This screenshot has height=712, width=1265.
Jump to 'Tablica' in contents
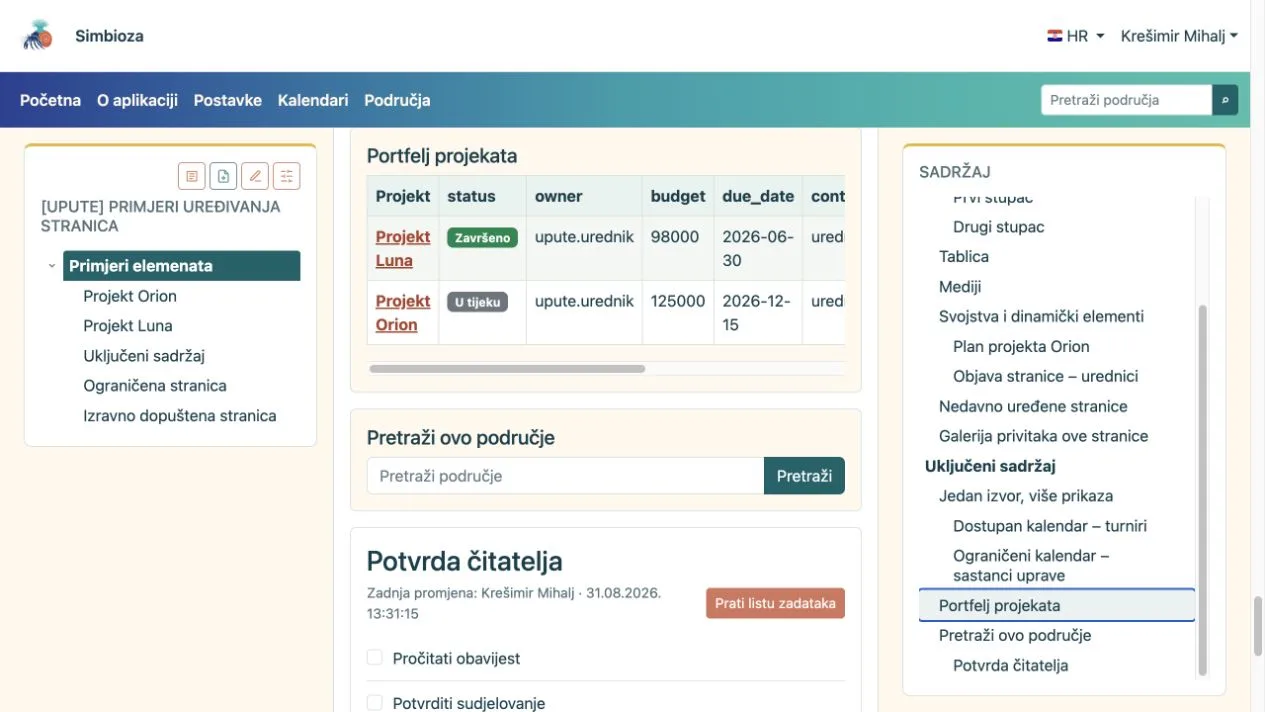[964, 257]
